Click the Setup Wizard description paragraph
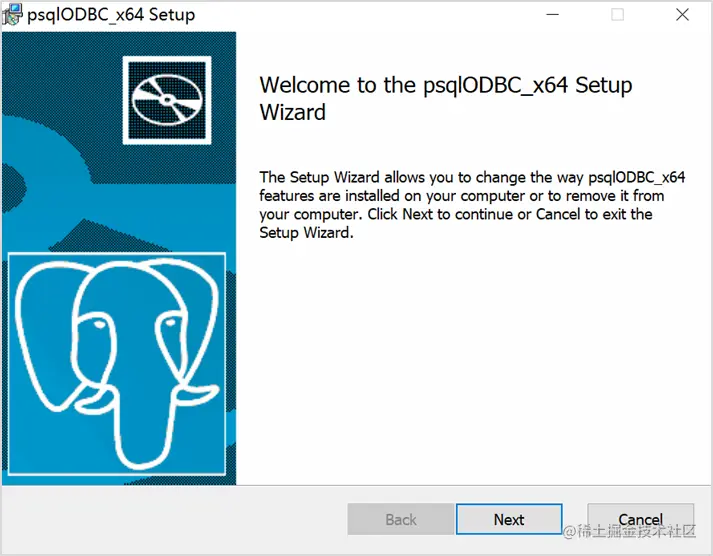 pos(472,205)
